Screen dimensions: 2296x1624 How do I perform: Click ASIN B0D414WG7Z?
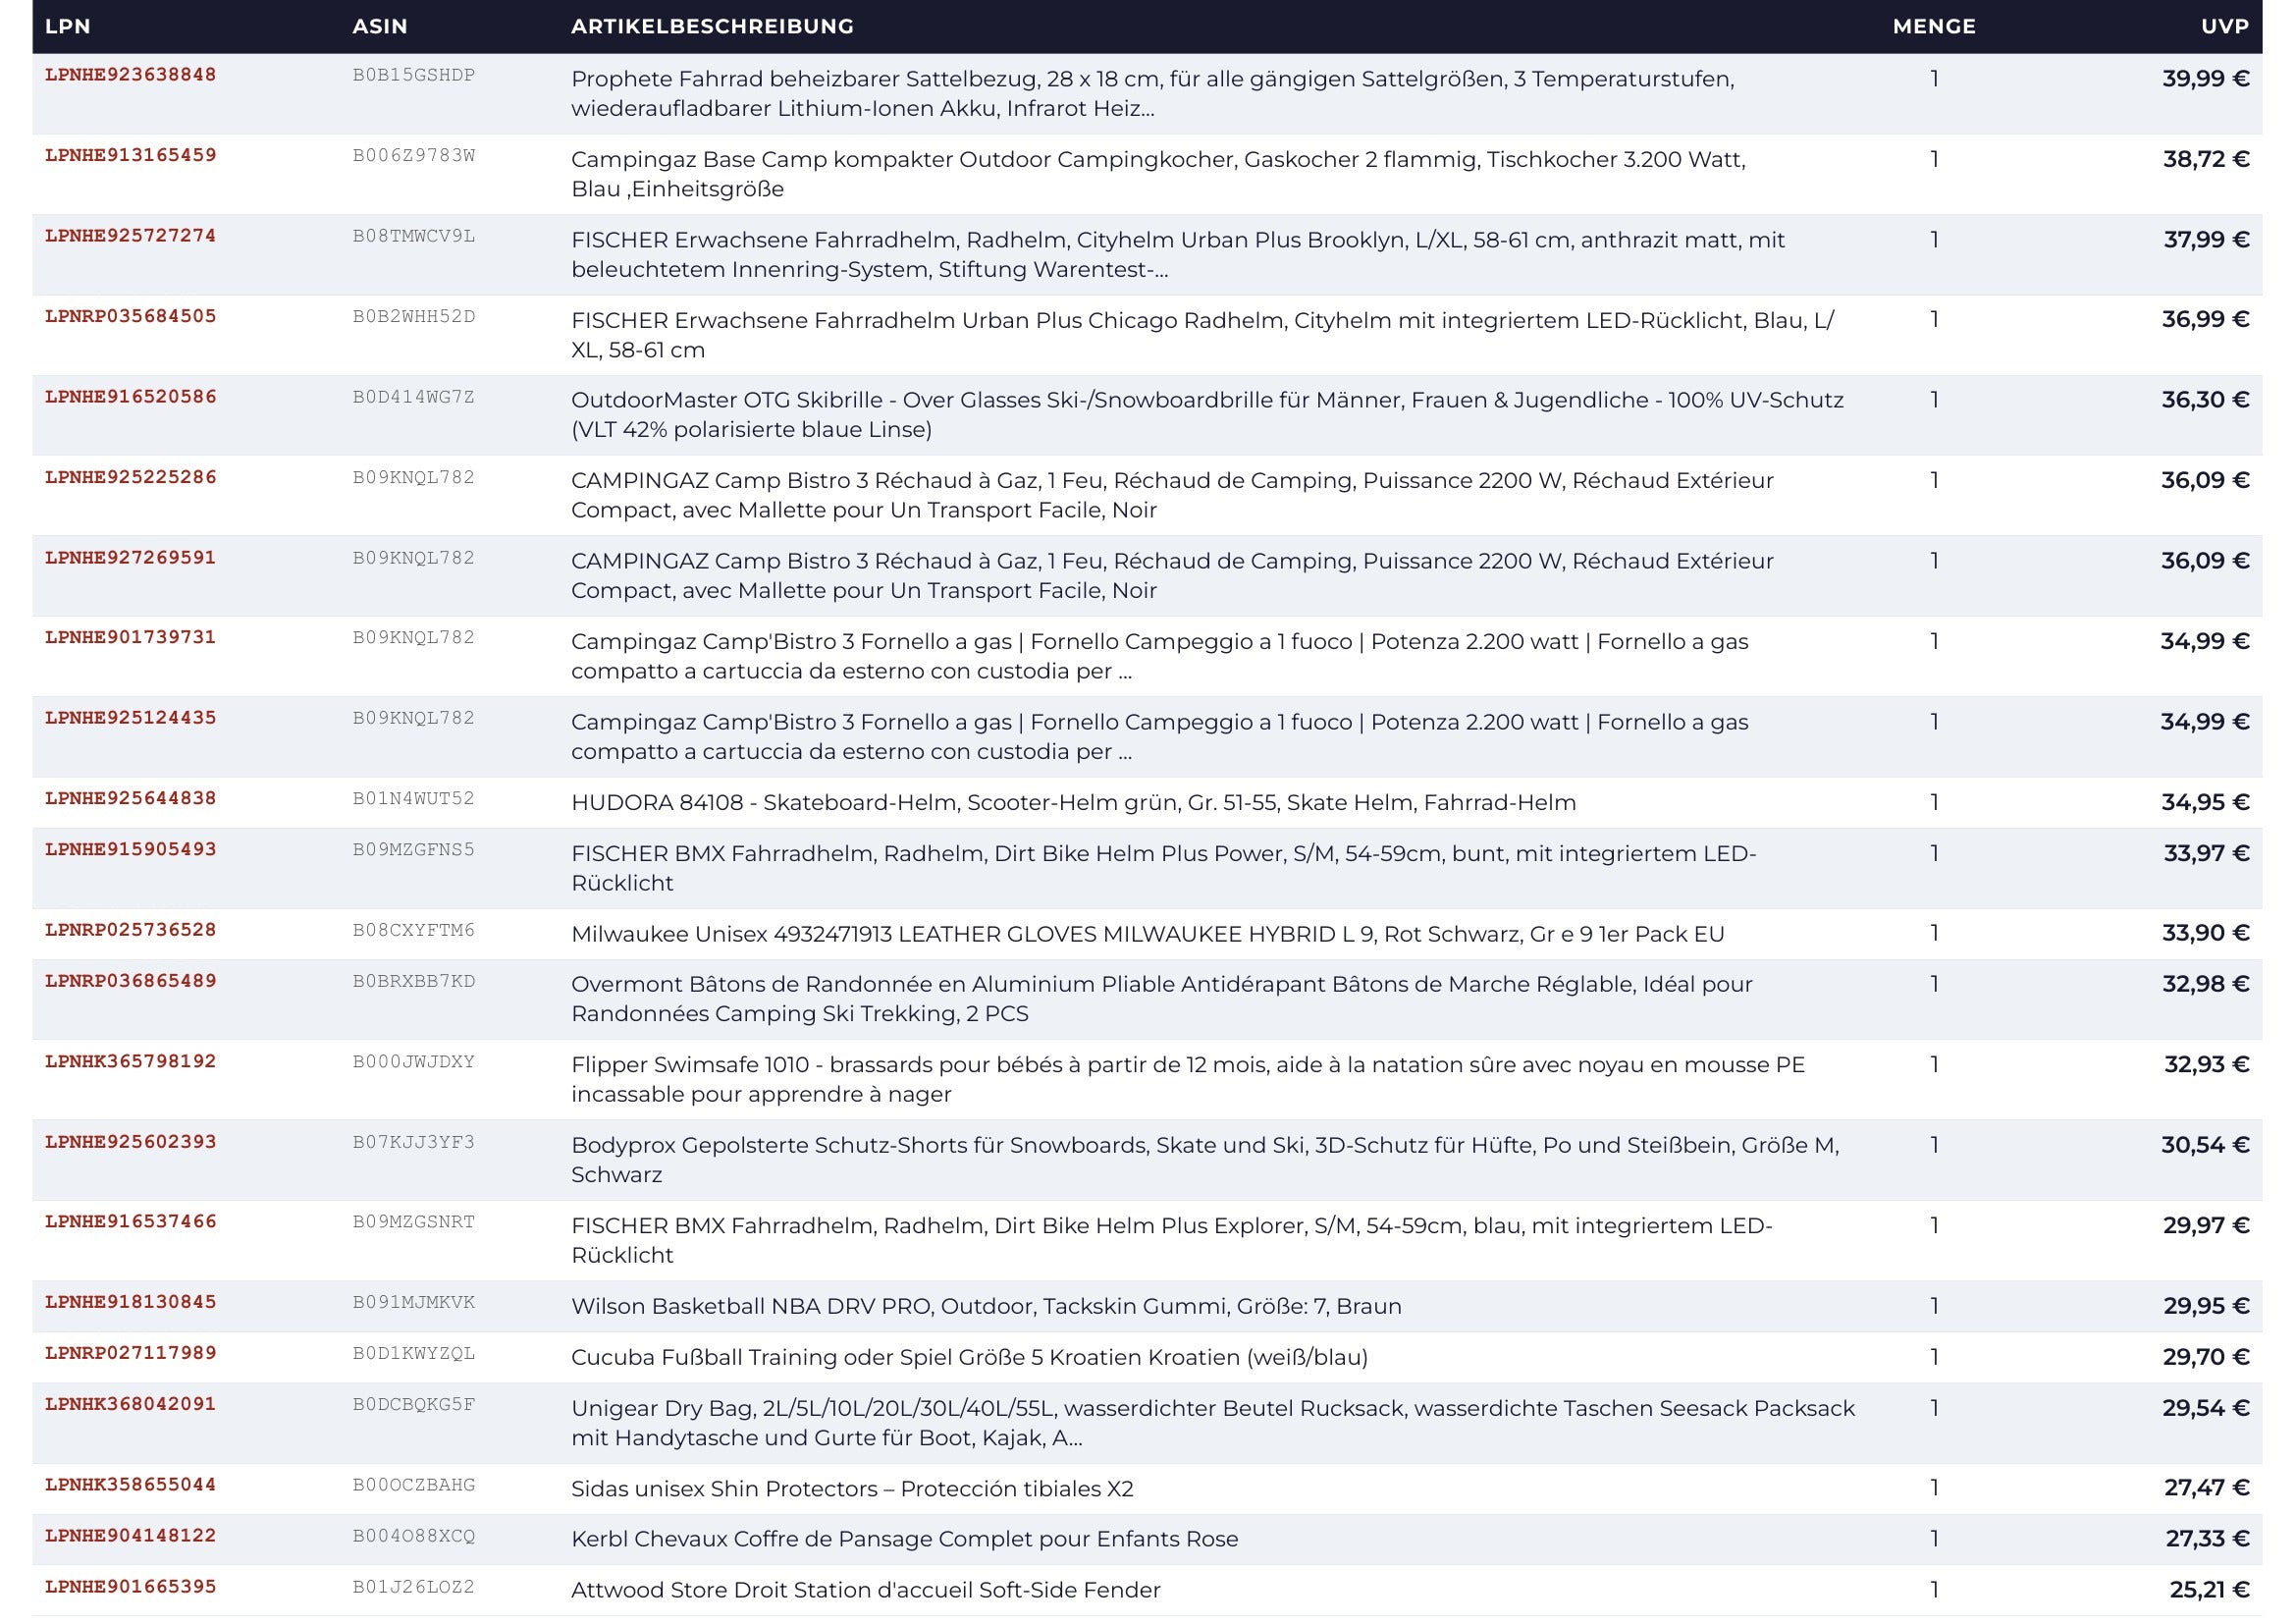pos(413,397)
